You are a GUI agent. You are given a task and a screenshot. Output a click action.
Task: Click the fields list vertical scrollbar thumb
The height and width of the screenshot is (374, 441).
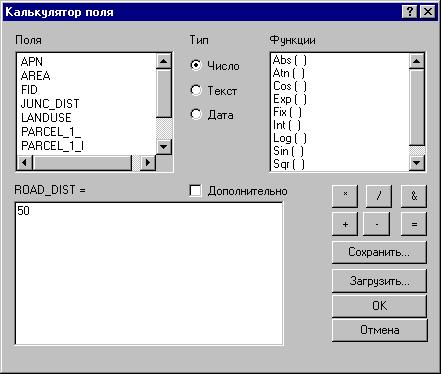point(164,93)
